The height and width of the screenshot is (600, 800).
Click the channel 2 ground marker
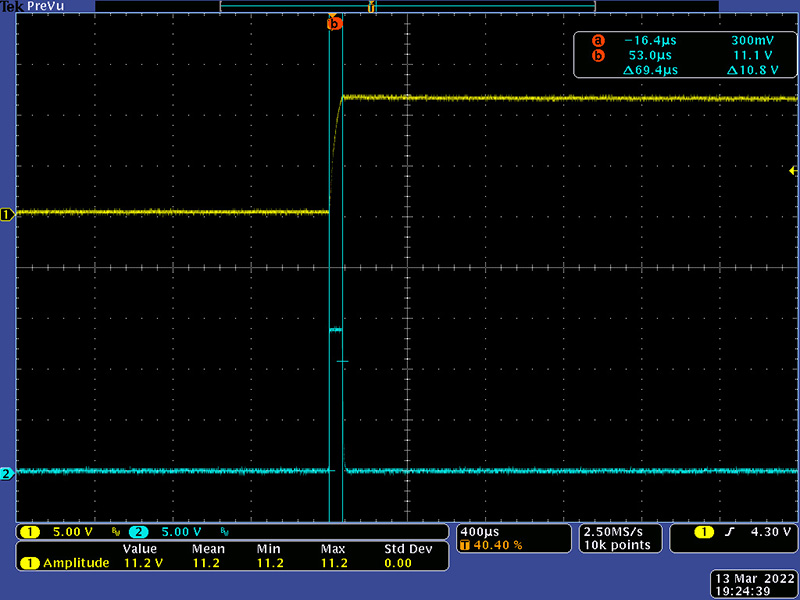tap(7, 473)
